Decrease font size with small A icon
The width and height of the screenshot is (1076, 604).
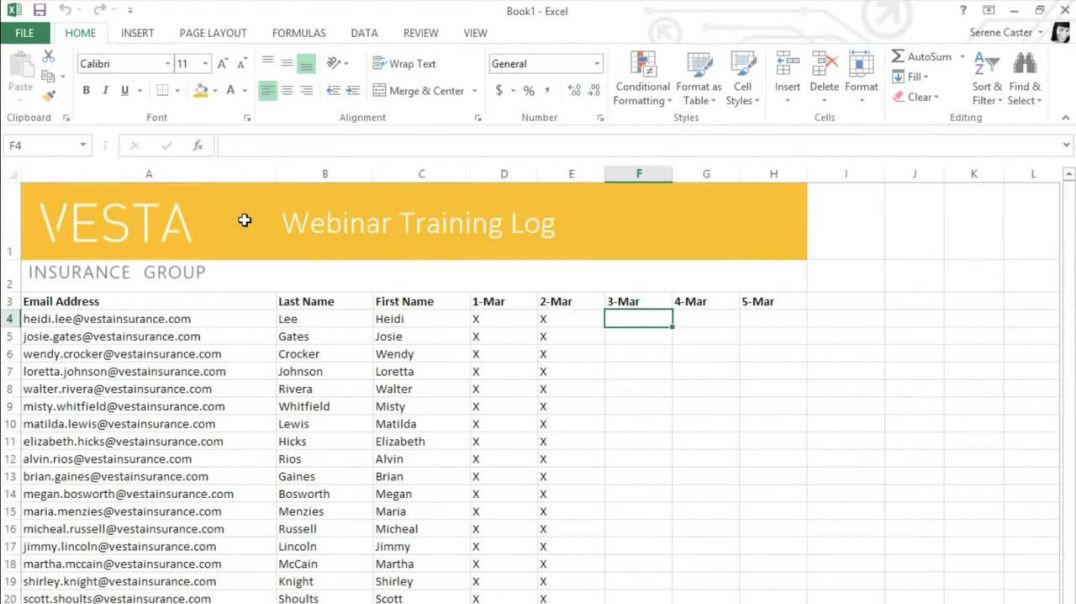point(242,64)
